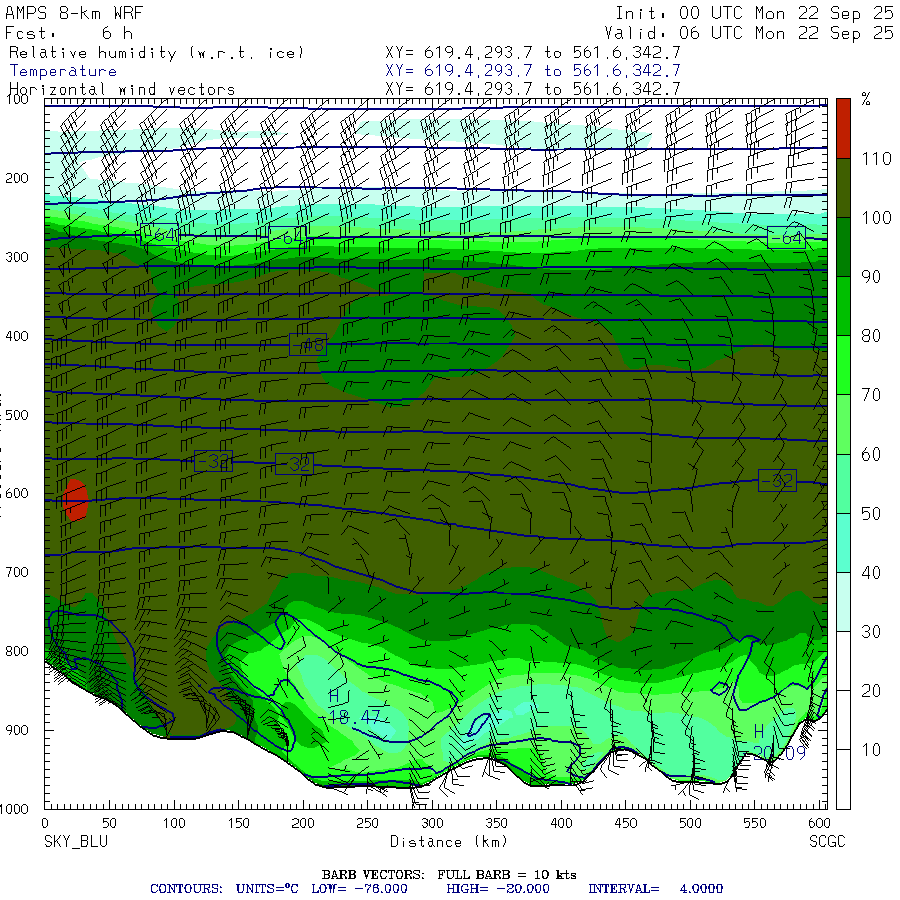Viewport: 900px width, 900px height.
Task: Click the colorbar label '70'
Action: (x=871, y=395)
